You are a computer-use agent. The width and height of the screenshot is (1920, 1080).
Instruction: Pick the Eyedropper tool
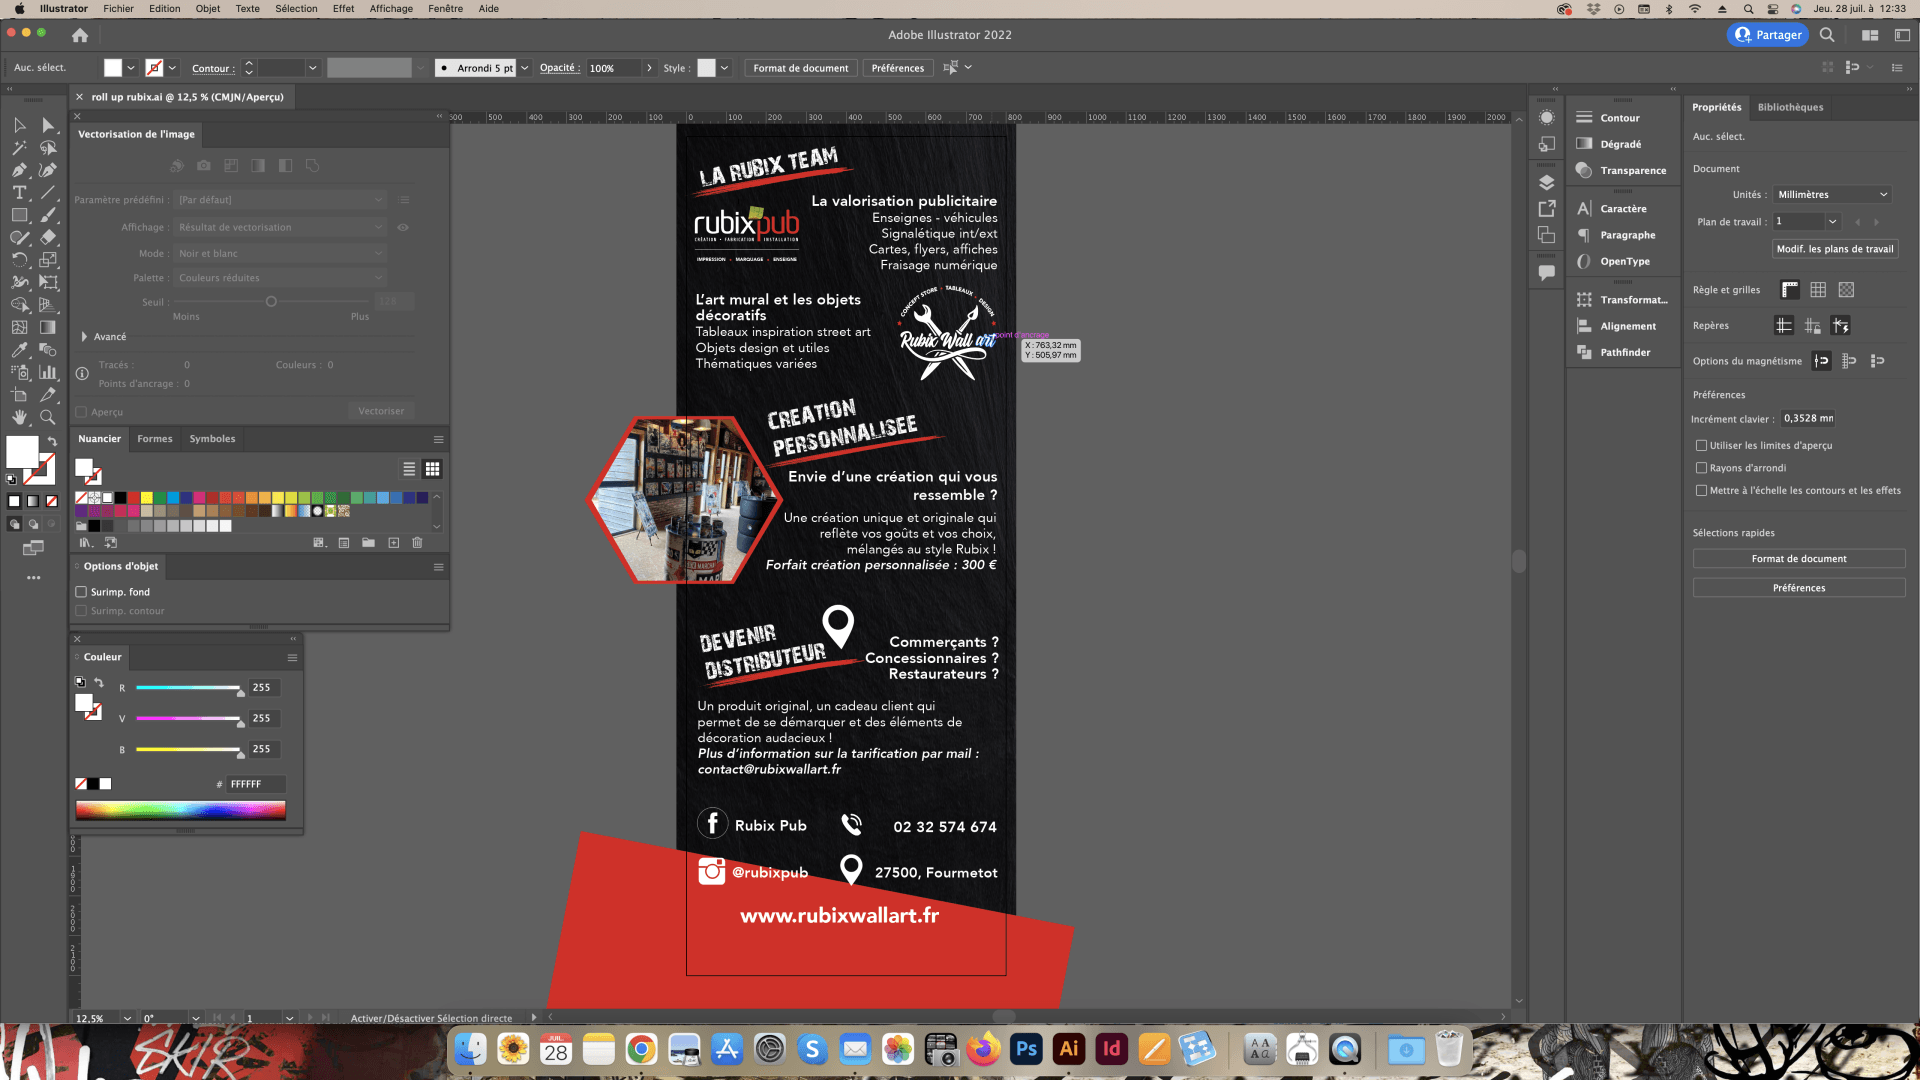(19, 350)
